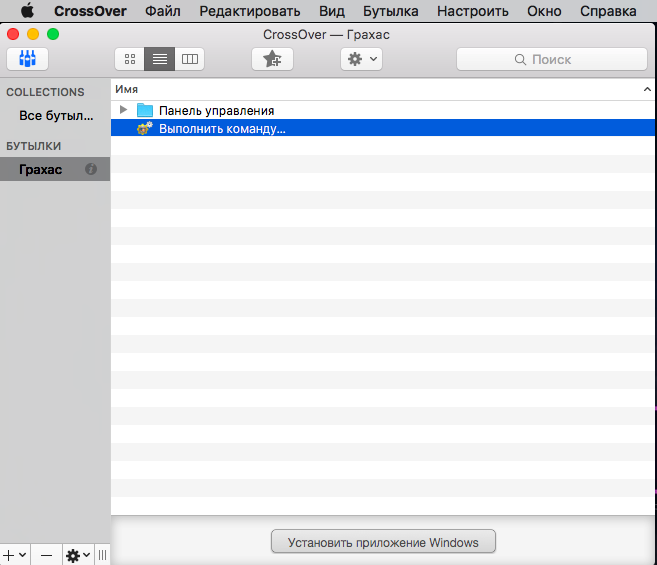The height and width of the screenshot is (565, 657).
Task: Remove bottle with the minus button
Action: [x=47, y=555]
